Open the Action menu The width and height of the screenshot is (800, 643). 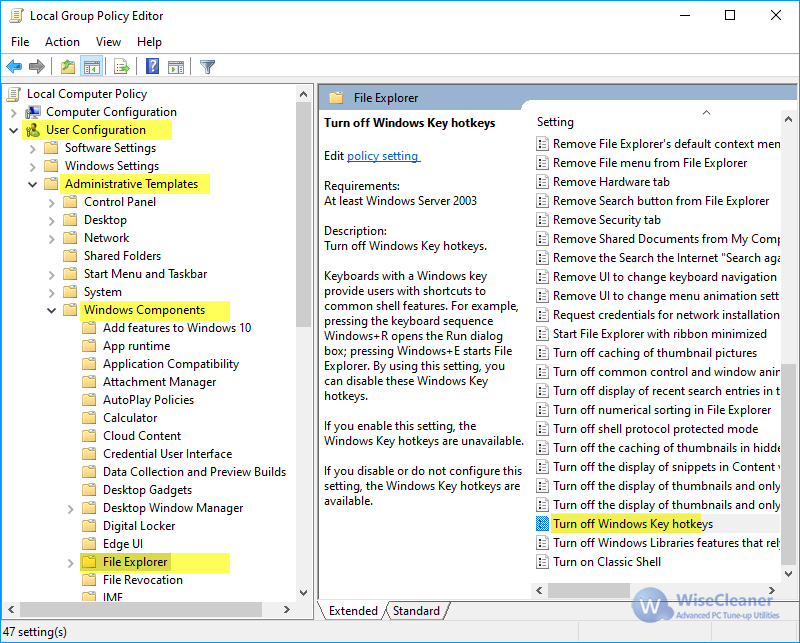click(62, 42)
